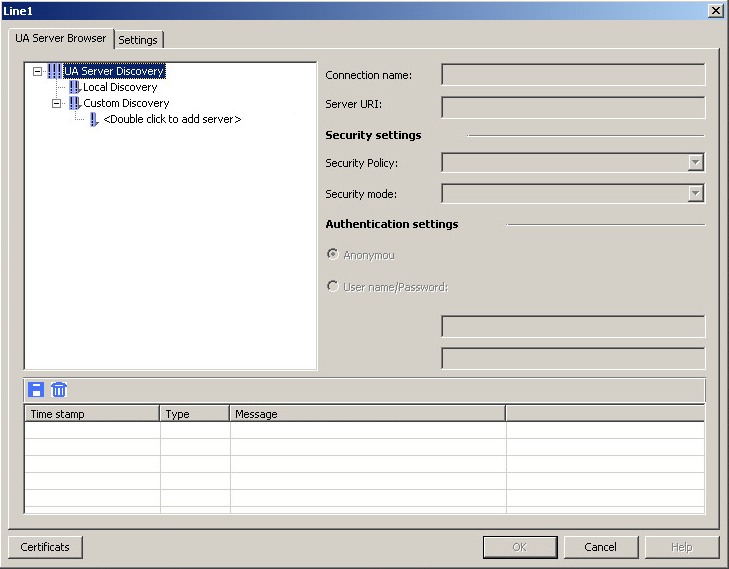Click the Local Discovery node icon
The image size is (729, 569).
point(74,87)
